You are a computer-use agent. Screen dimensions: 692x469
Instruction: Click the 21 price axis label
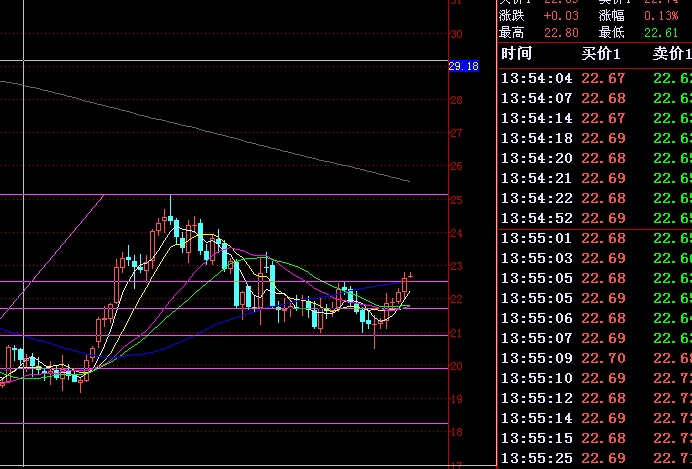pyautogui.click(x=456, y=333)
